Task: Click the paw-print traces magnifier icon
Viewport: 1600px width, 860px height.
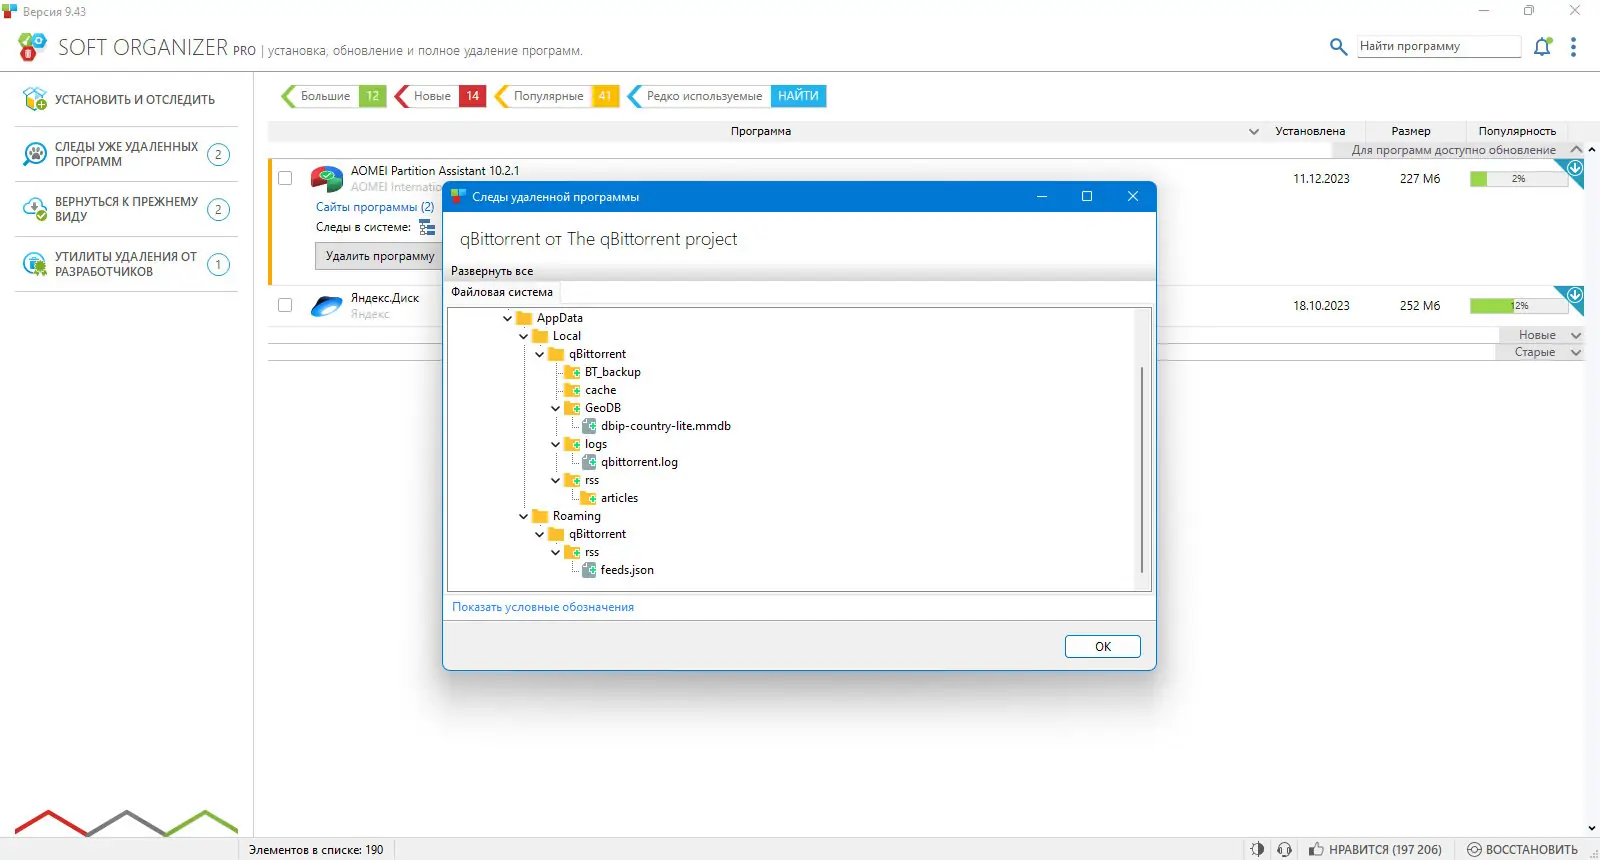Action: pyautogui.click(x=35, y=154)
